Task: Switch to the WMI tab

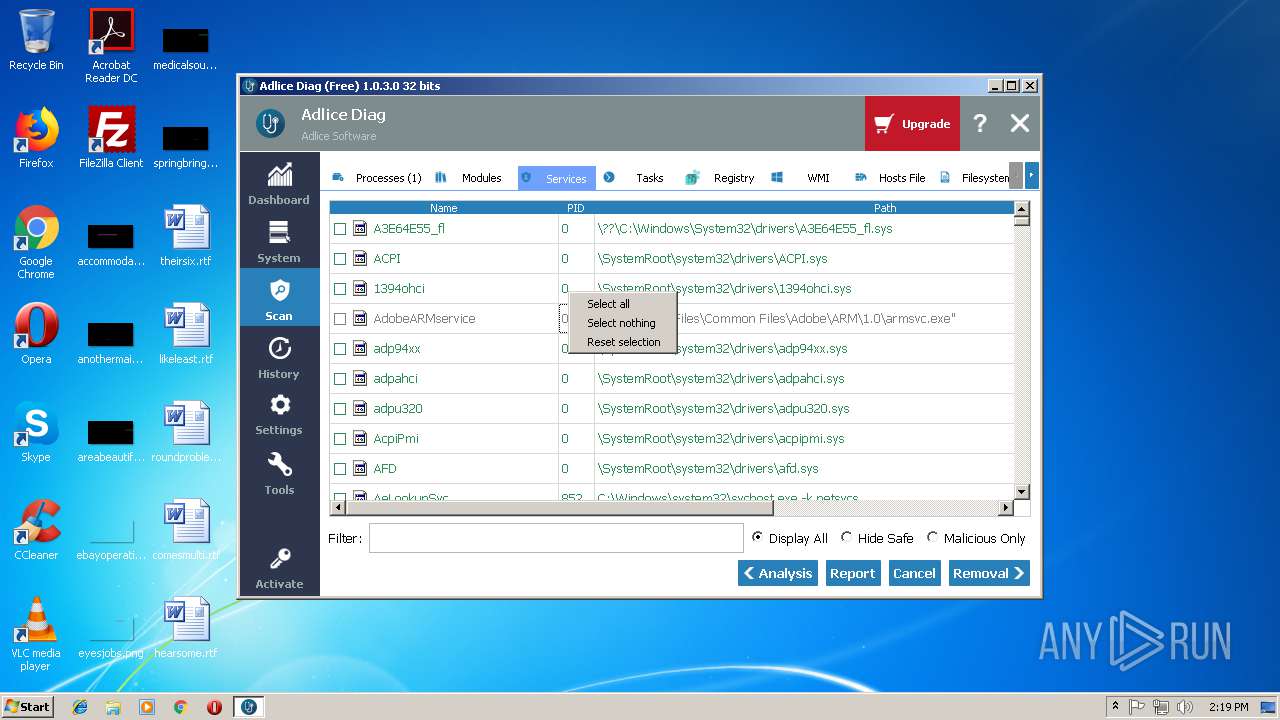Action: (x=802, y=178)
